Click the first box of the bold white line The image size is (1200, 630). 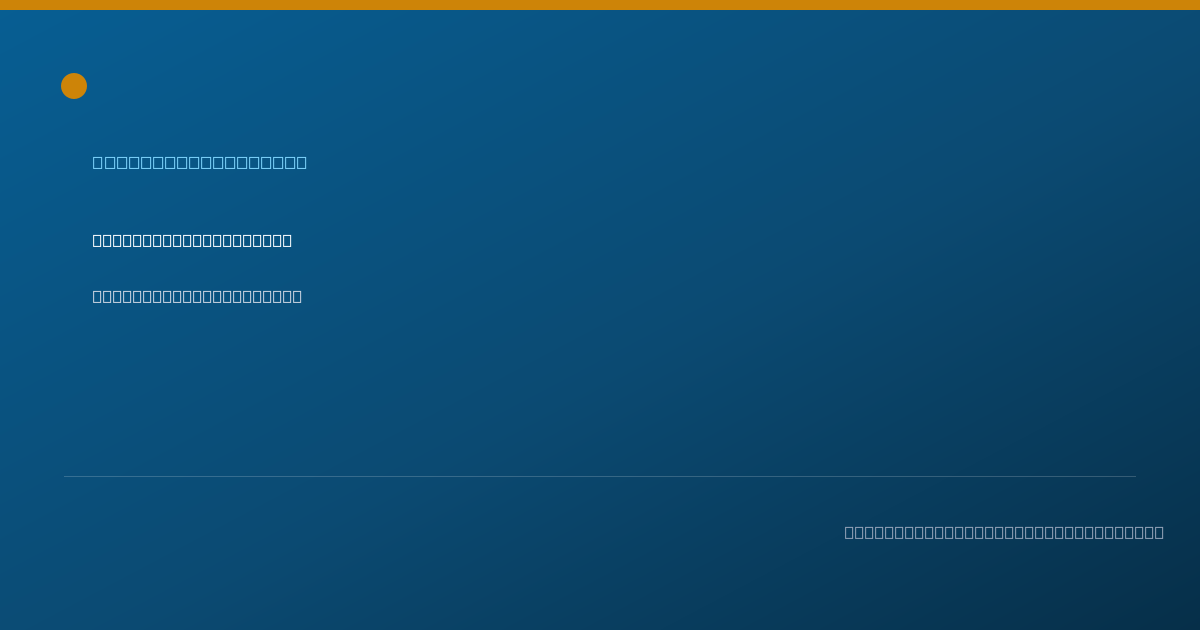(x=98, y=240)
